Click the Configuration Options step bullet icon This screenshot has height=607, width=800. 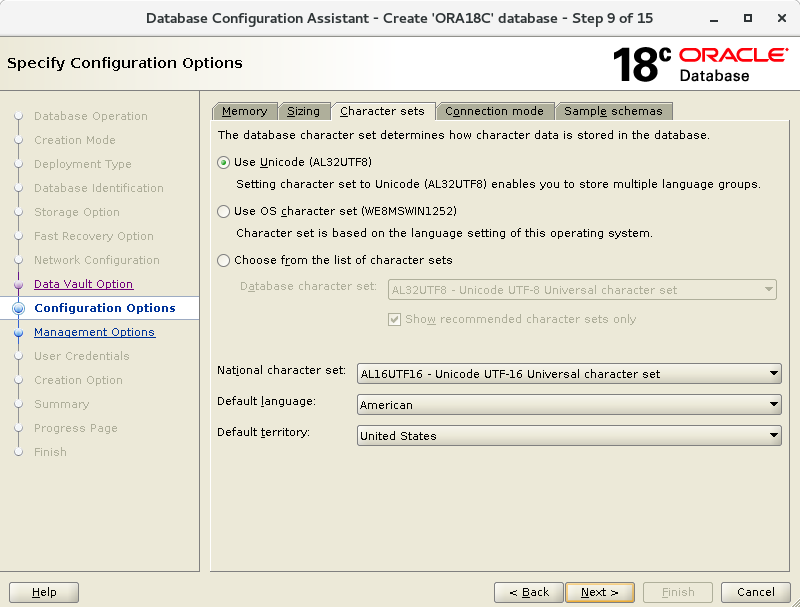click(19, 308)
